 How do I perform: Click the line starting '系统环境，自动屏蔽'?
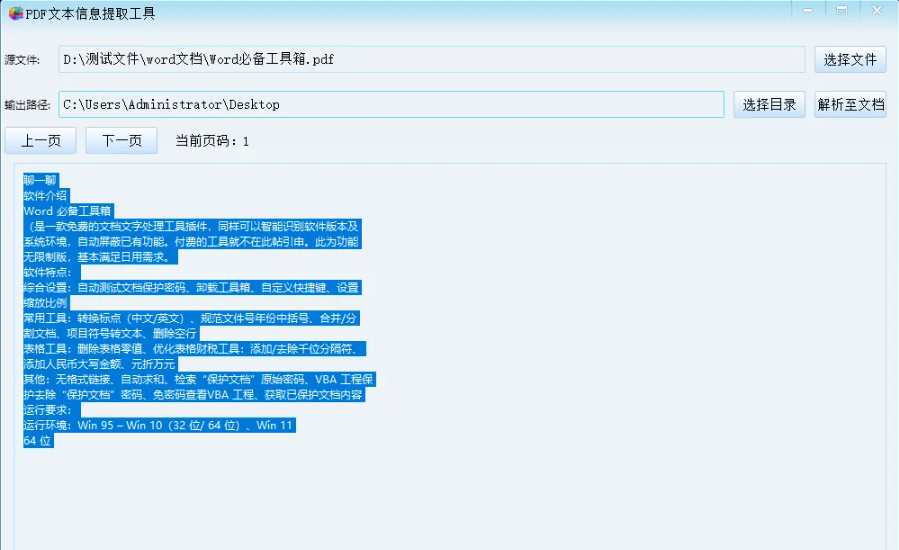click(191, 241)
